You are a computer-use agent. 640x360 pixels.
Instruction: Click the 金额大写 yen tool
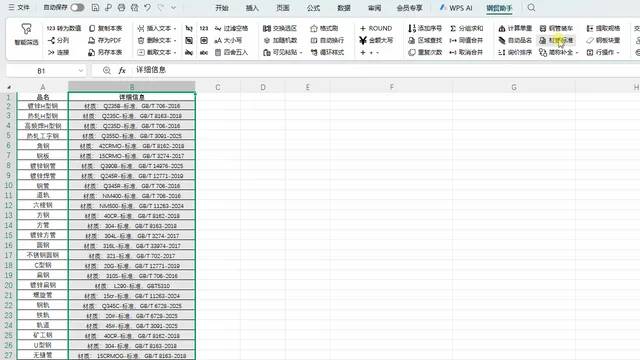coord(376,40)
